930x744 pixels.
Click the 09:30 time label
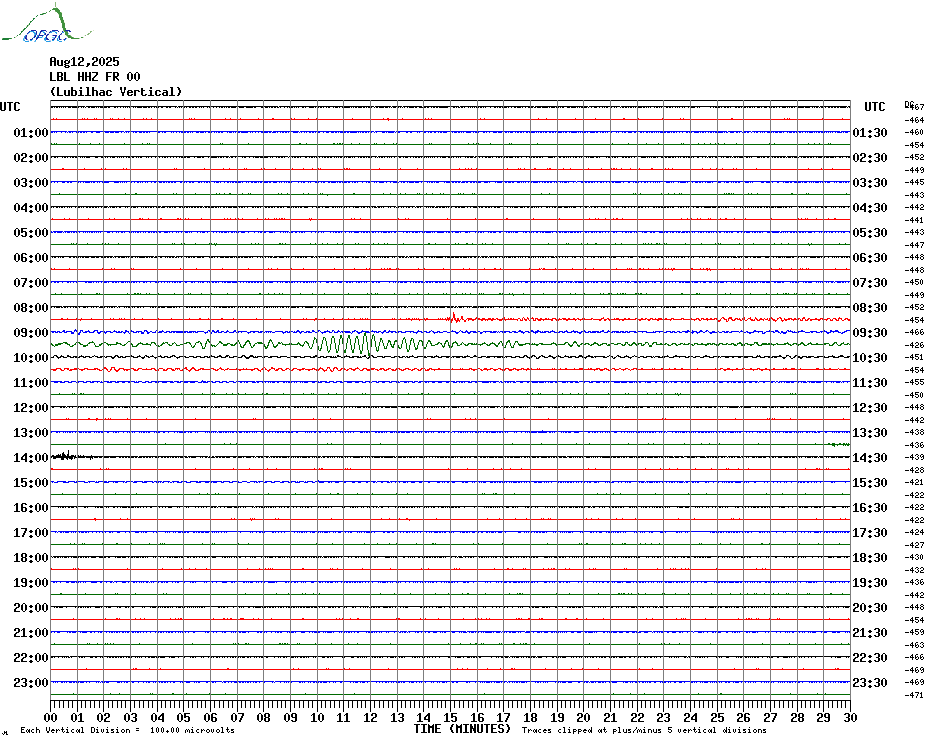coord(870,332)
